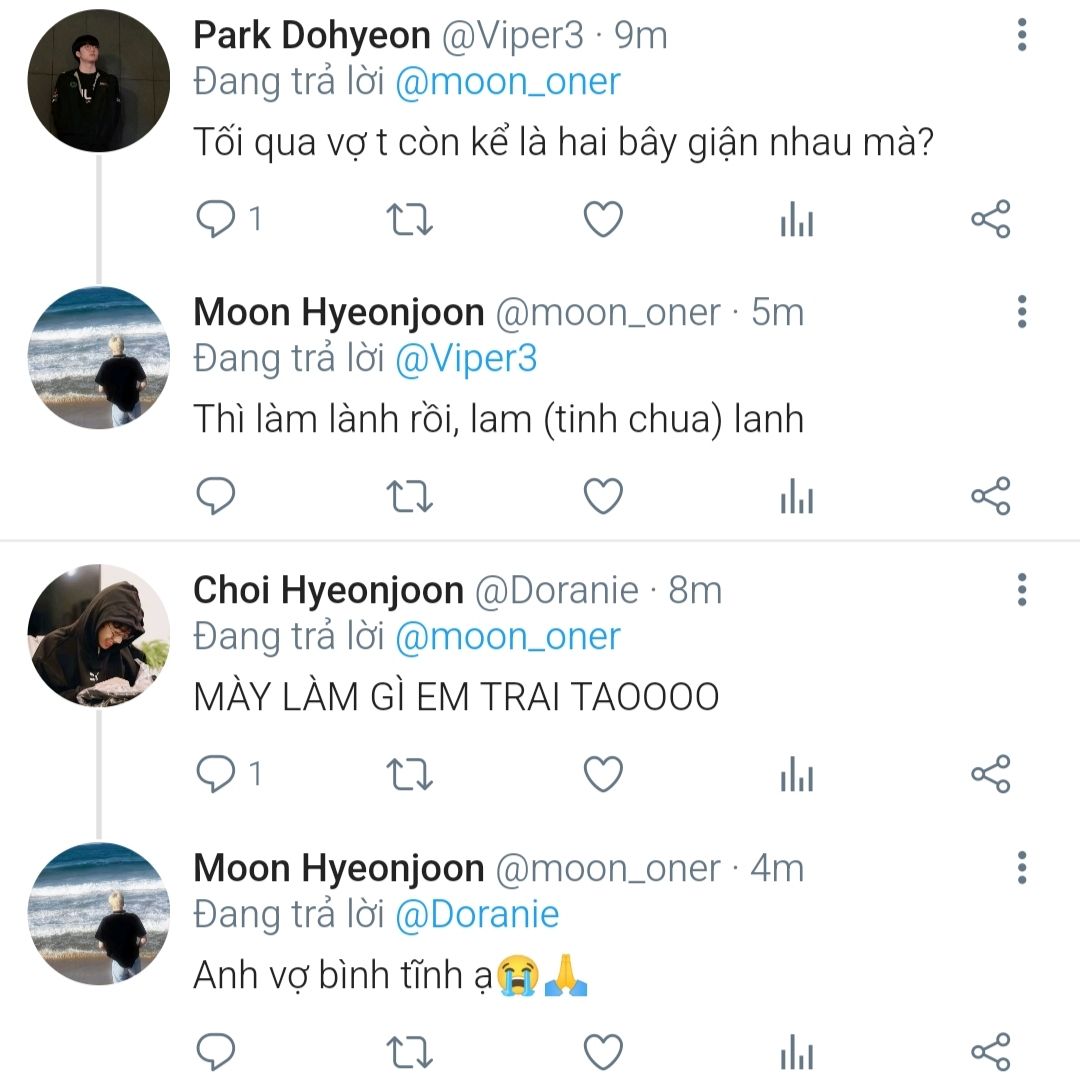The width and height of the screenshot is (1080, 1087).
Task: Open the @Doranie mention link
Action: pos(477,914)
